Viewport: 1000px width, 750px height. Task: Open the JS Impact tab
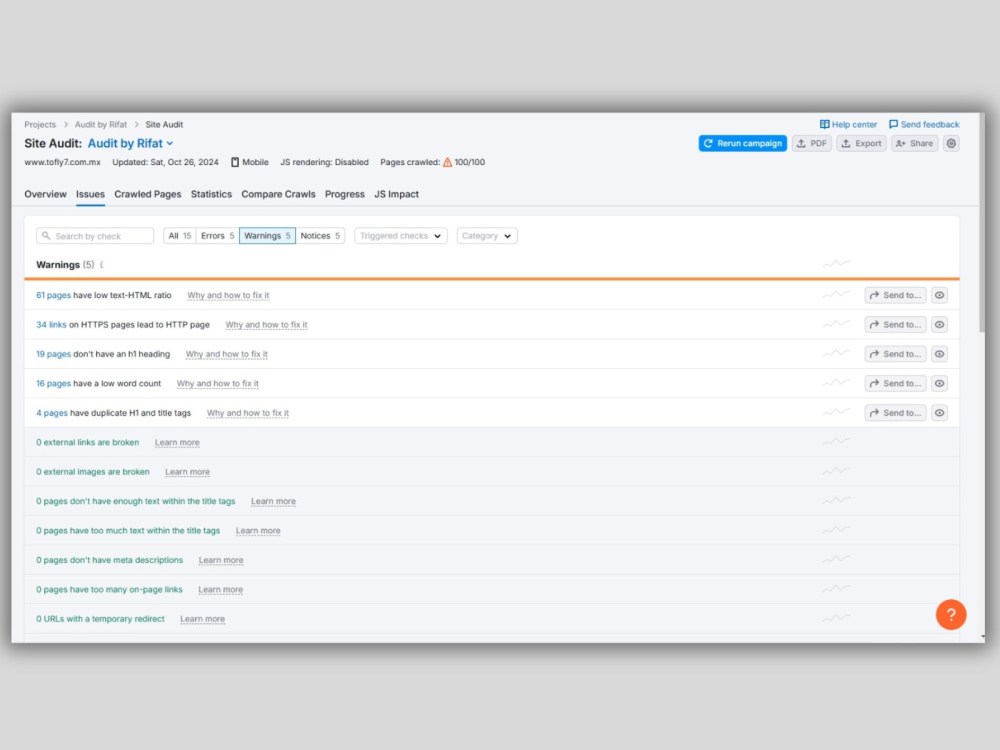click(396, 195)
